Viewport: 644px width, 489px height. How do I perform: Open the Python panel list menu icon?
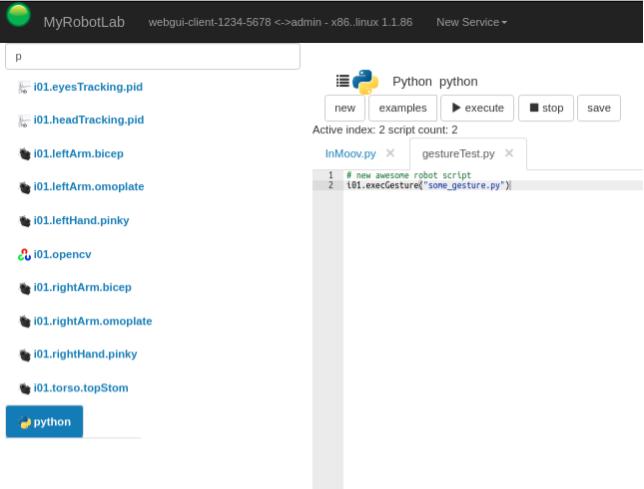[343, 81]
